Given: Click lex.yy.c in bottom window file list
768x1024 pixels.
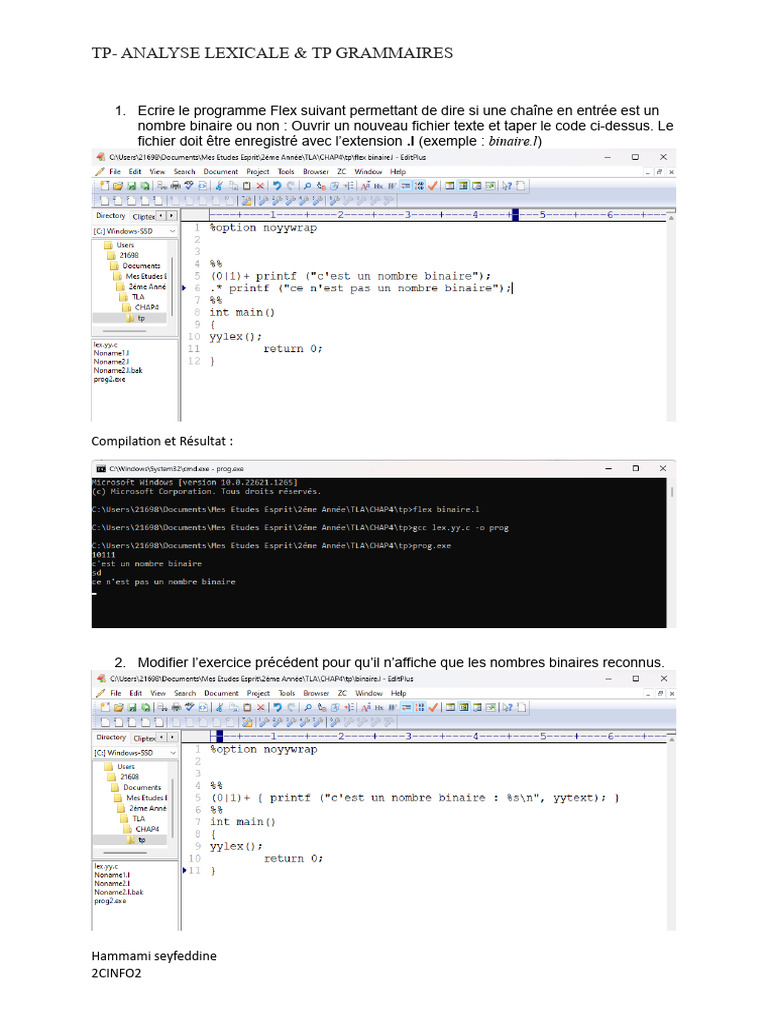Looking at the screenshot, I should point(106,867).
